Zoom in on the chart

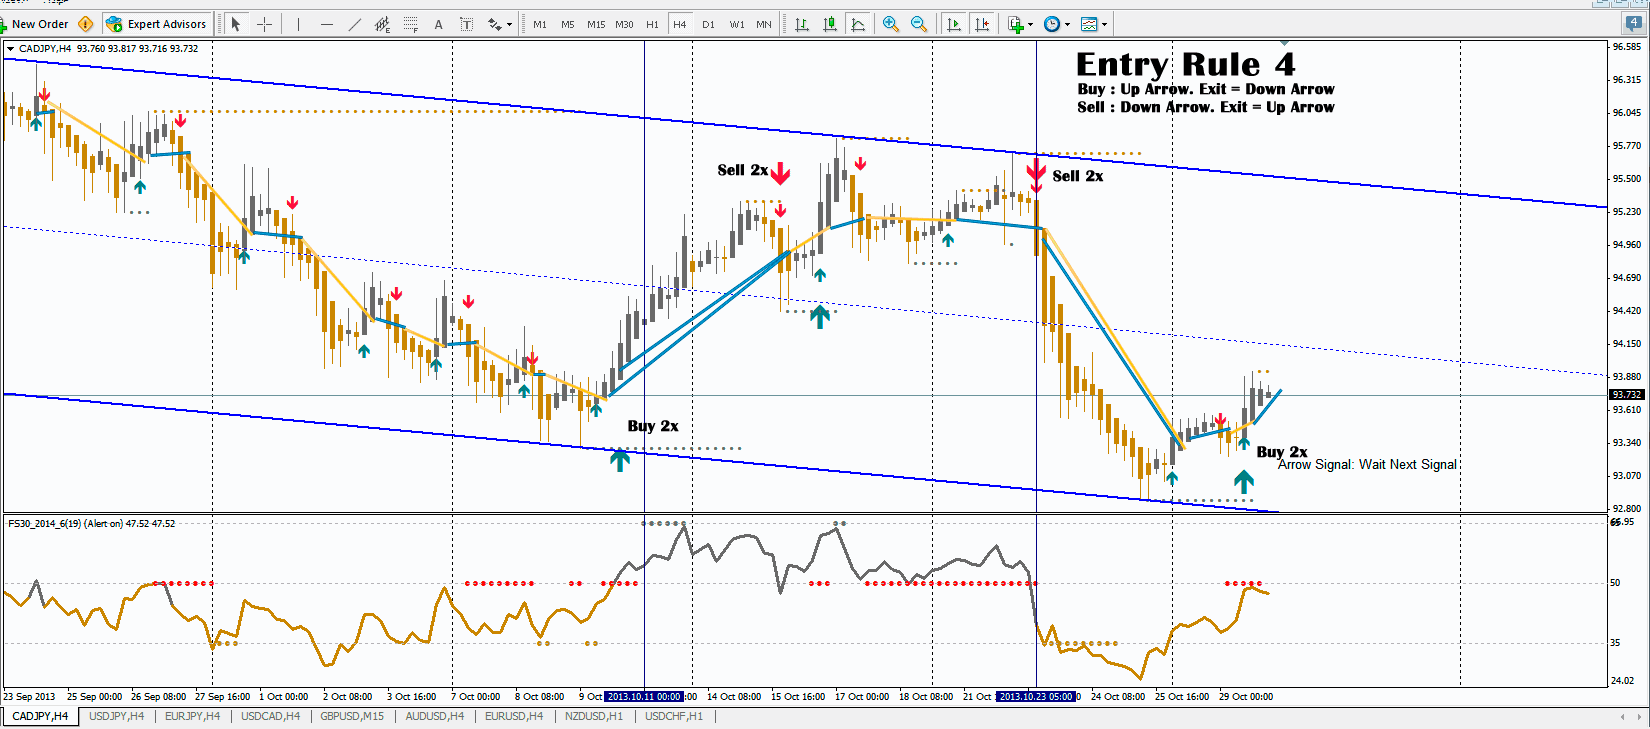(x=890, y=24)
